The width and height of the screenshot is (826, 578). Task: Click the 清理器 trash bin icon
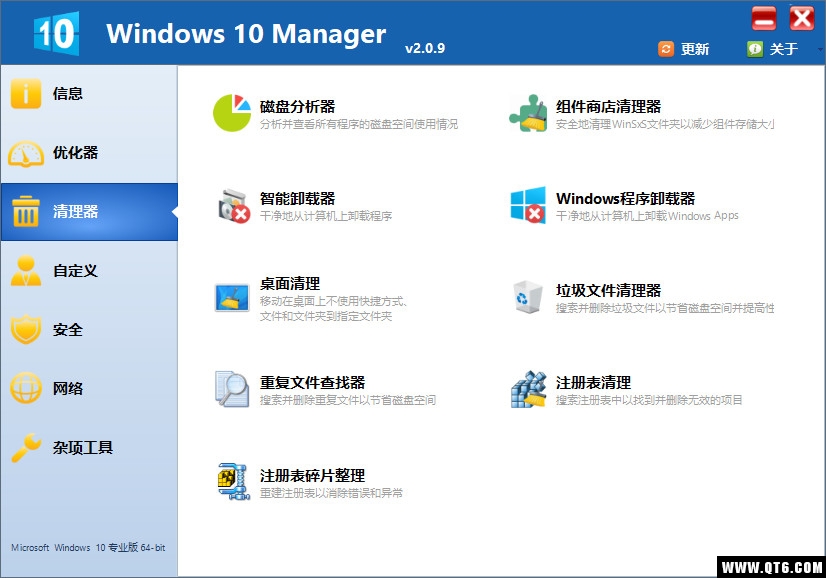click(x=25, y=211)
